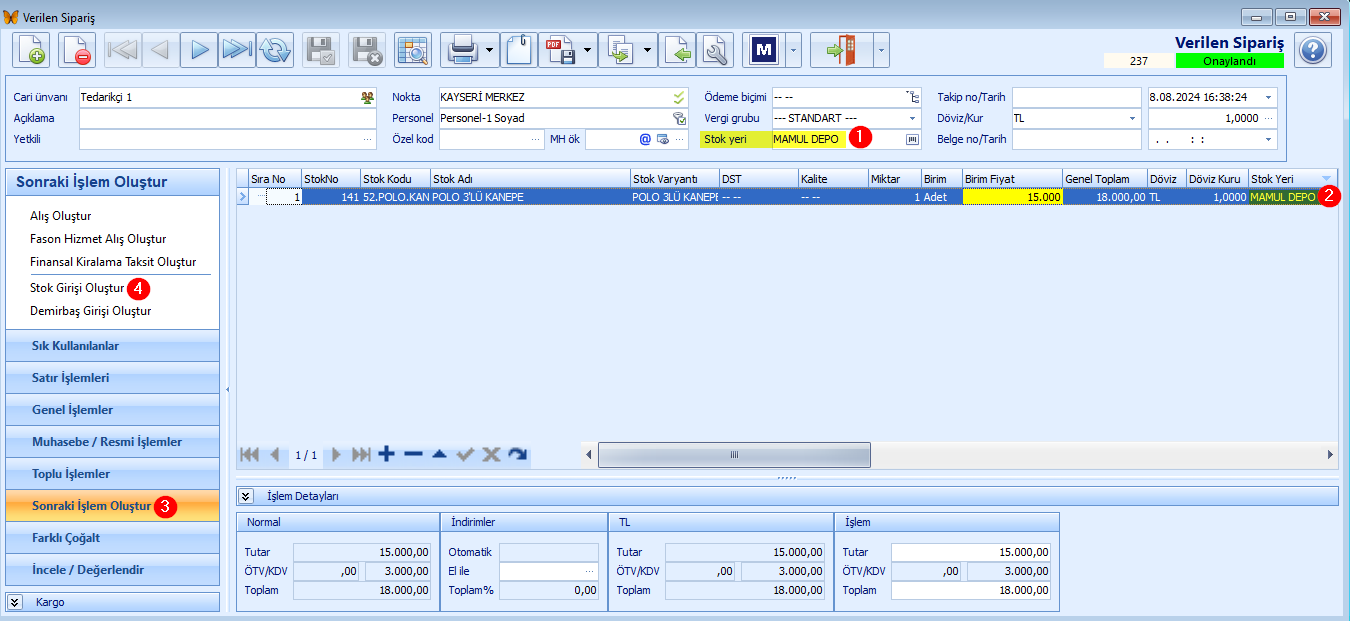Click the @ email icon in MH ök field
This screenshot has width=1350, height=621.
coord(645,139)
